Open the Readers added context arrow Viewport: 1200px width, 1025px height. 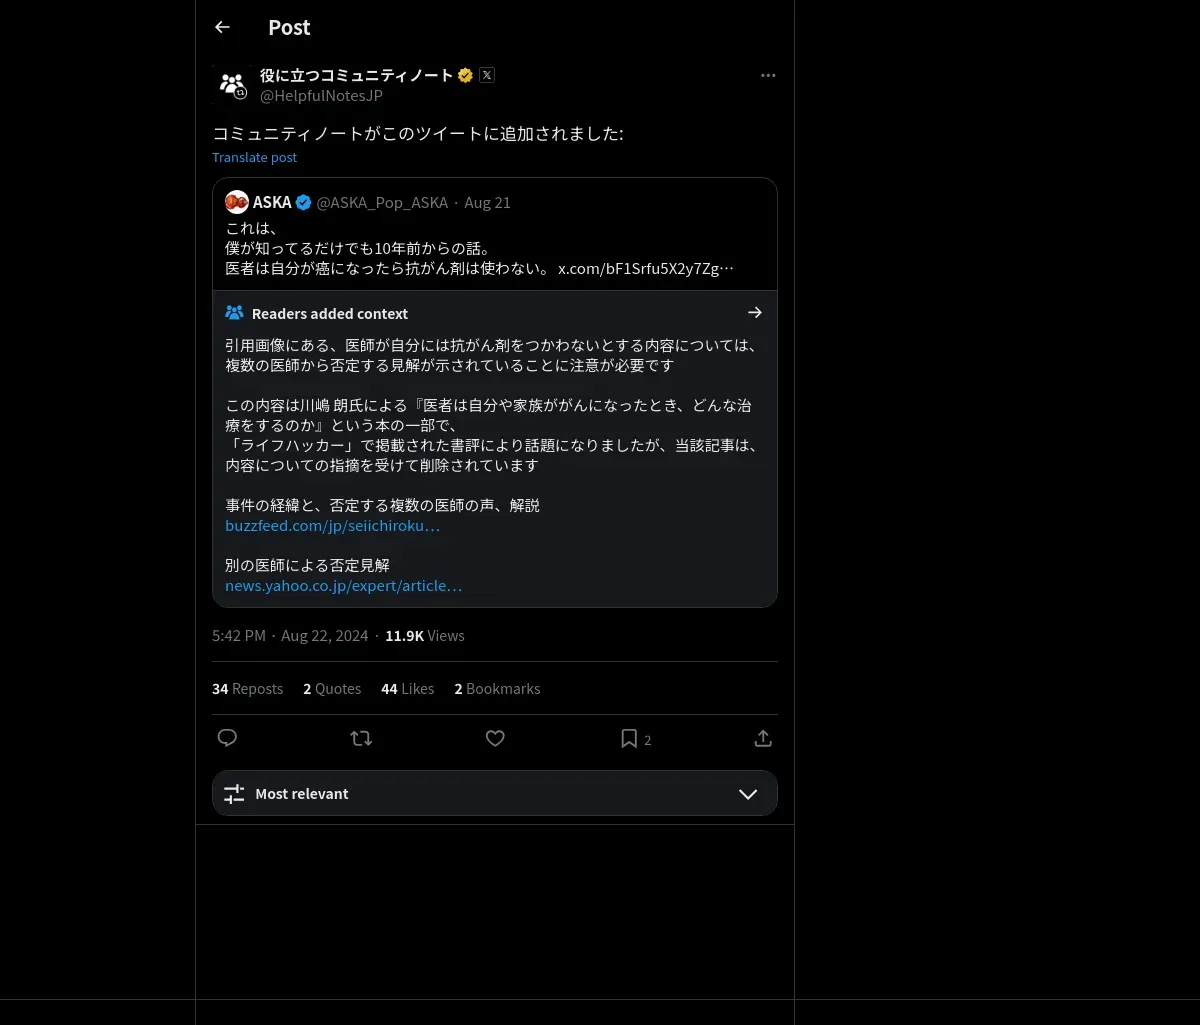coord(755,313)
